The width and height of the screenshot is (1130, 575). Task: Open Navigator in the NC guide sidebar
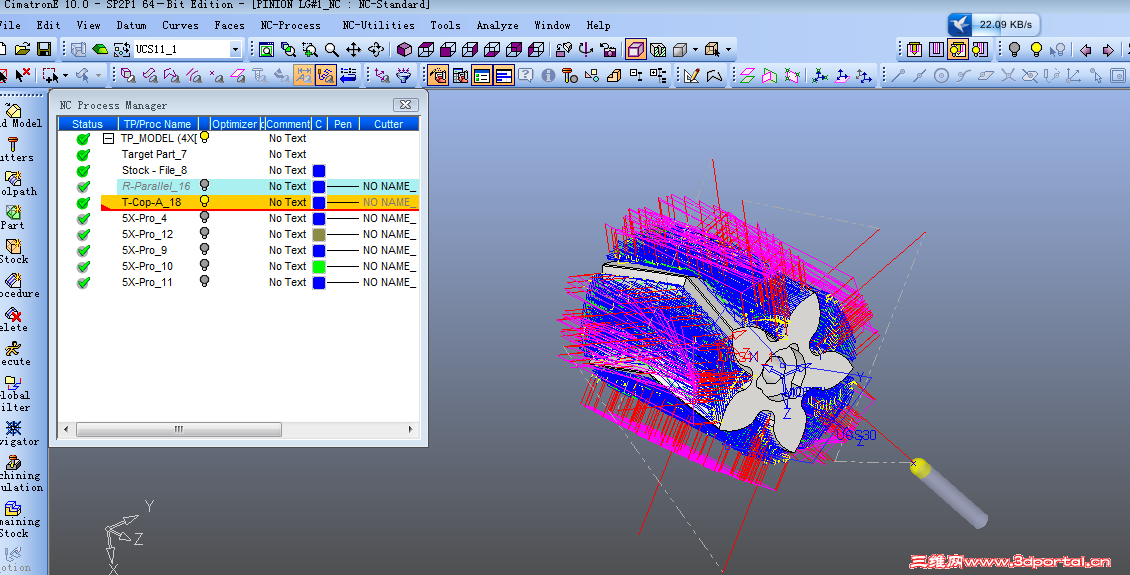click(x=19, y=434)
